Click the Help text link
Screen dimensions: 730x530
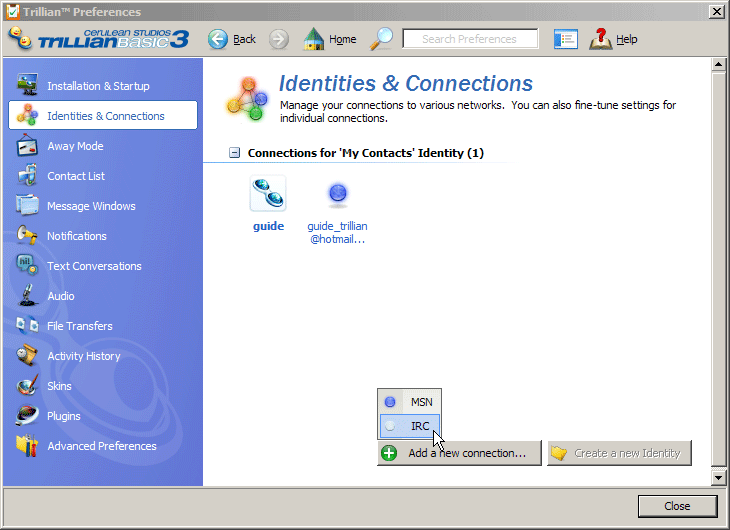[x=627, y=39]
